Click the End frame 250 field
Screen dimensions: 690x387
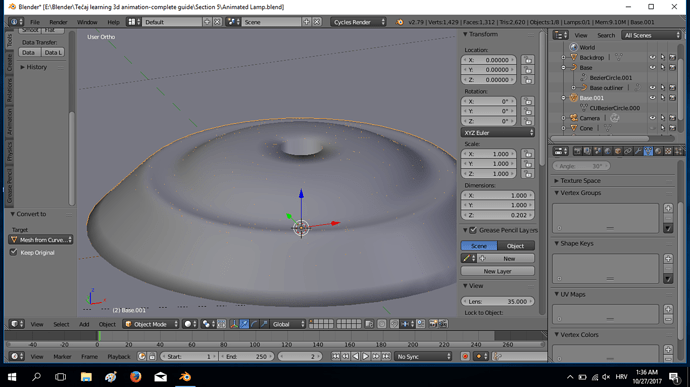click(x=246, y=356)
